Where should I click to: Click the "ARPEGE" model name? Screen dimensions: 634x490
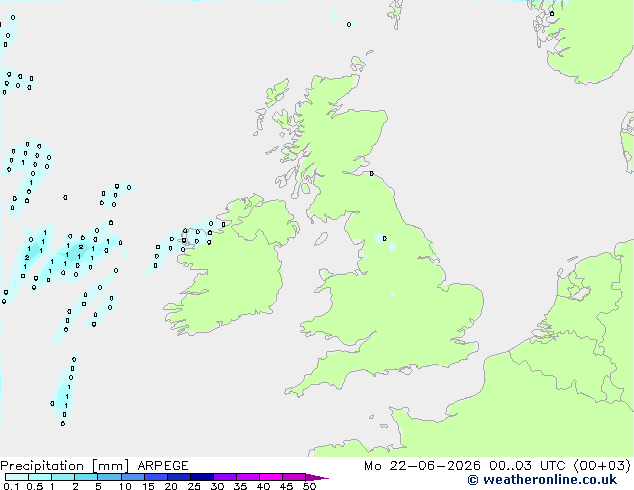click(163, 466)
